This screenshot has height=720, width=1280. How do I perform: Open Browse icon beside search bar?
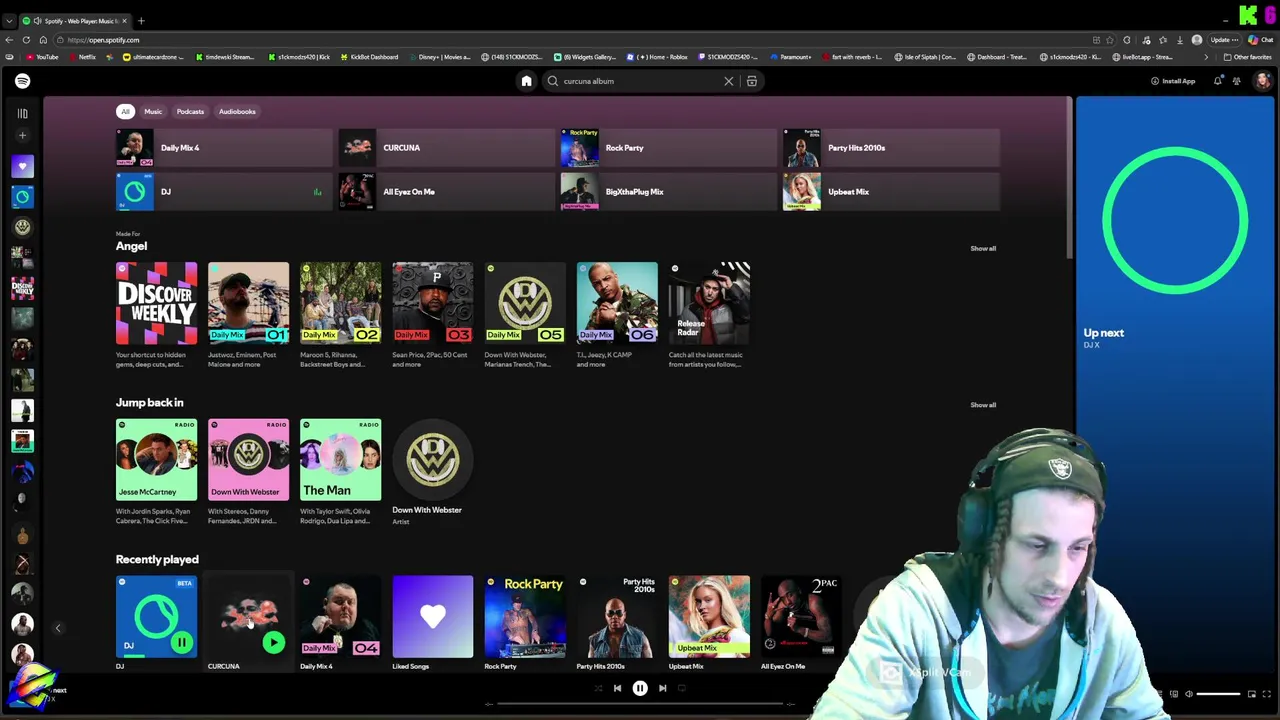(x=752, y=81)
